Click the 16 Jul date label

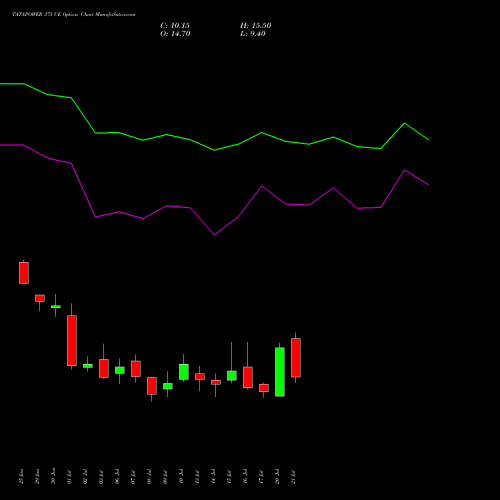point(245,476)
